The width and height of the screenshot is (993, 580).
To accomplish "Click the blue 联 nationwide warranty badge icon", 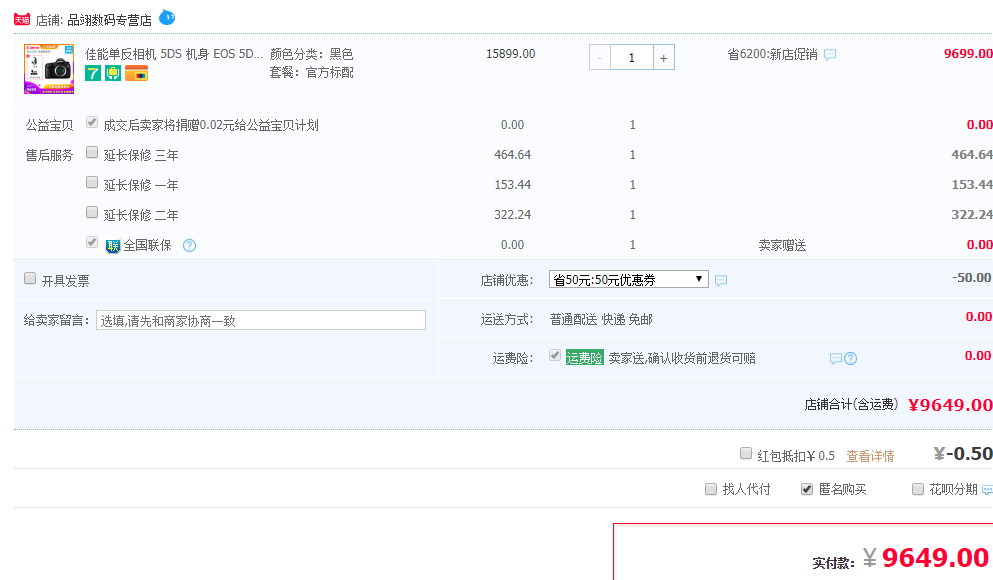I will (x=113, y=246).
